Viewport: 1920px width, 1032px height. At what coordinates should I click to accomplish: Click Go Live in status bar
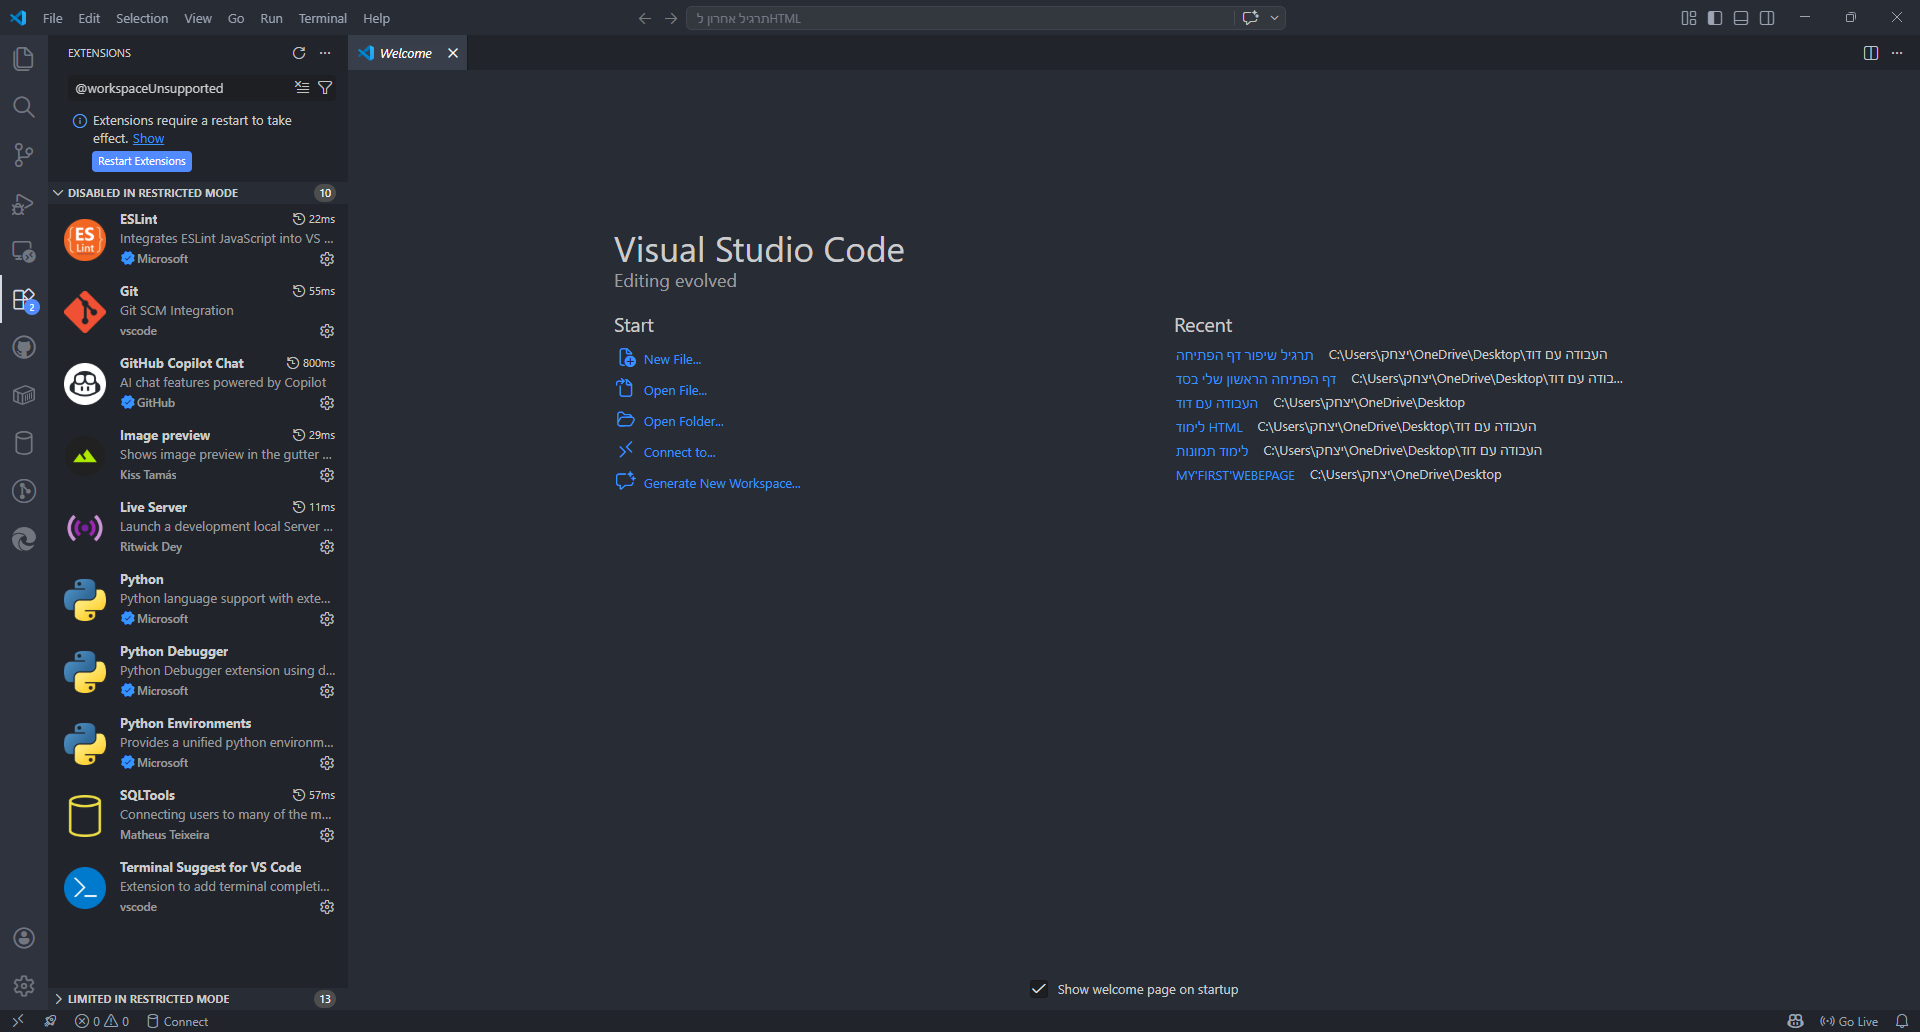1849,1021
